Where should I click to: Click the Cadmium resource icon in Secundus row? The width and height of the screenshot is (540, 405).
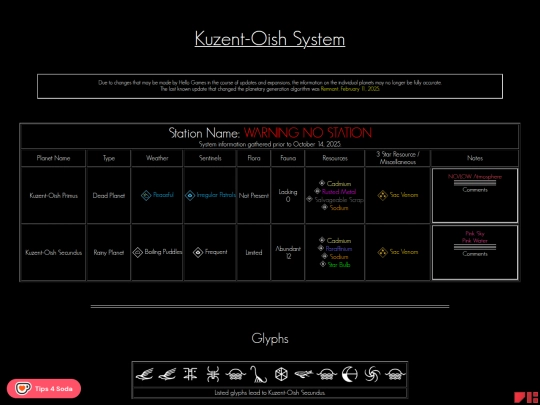[x=322, y=240]
